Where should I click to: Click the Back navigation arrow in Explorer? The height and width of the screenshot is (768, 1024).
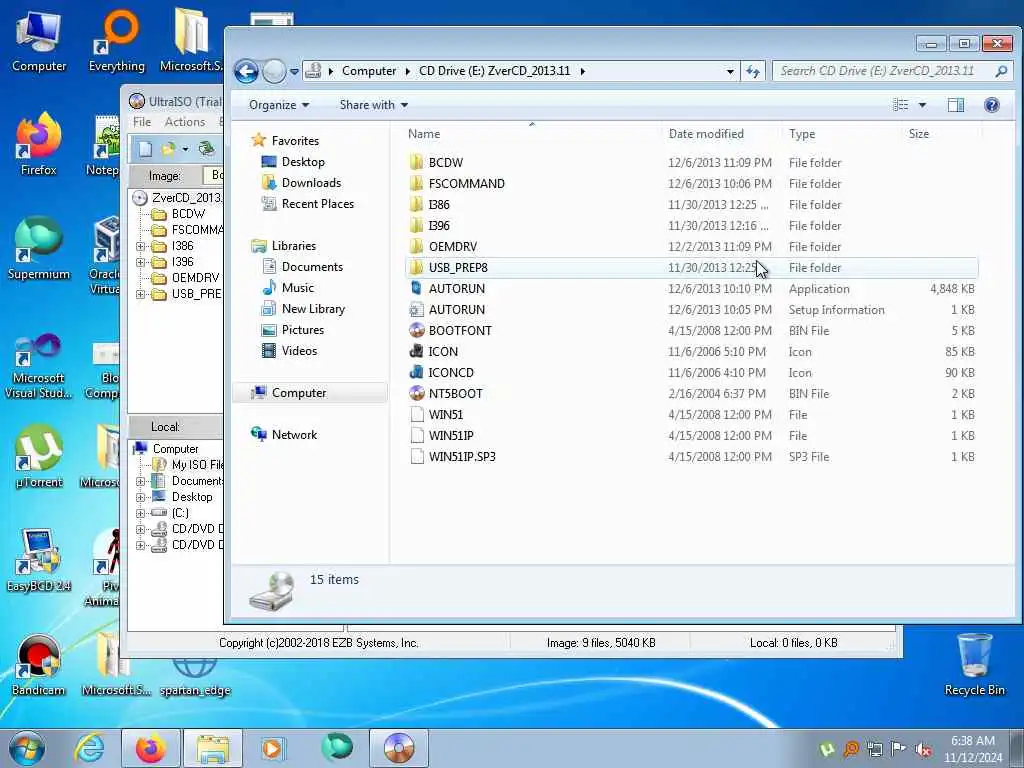[246, 71]
